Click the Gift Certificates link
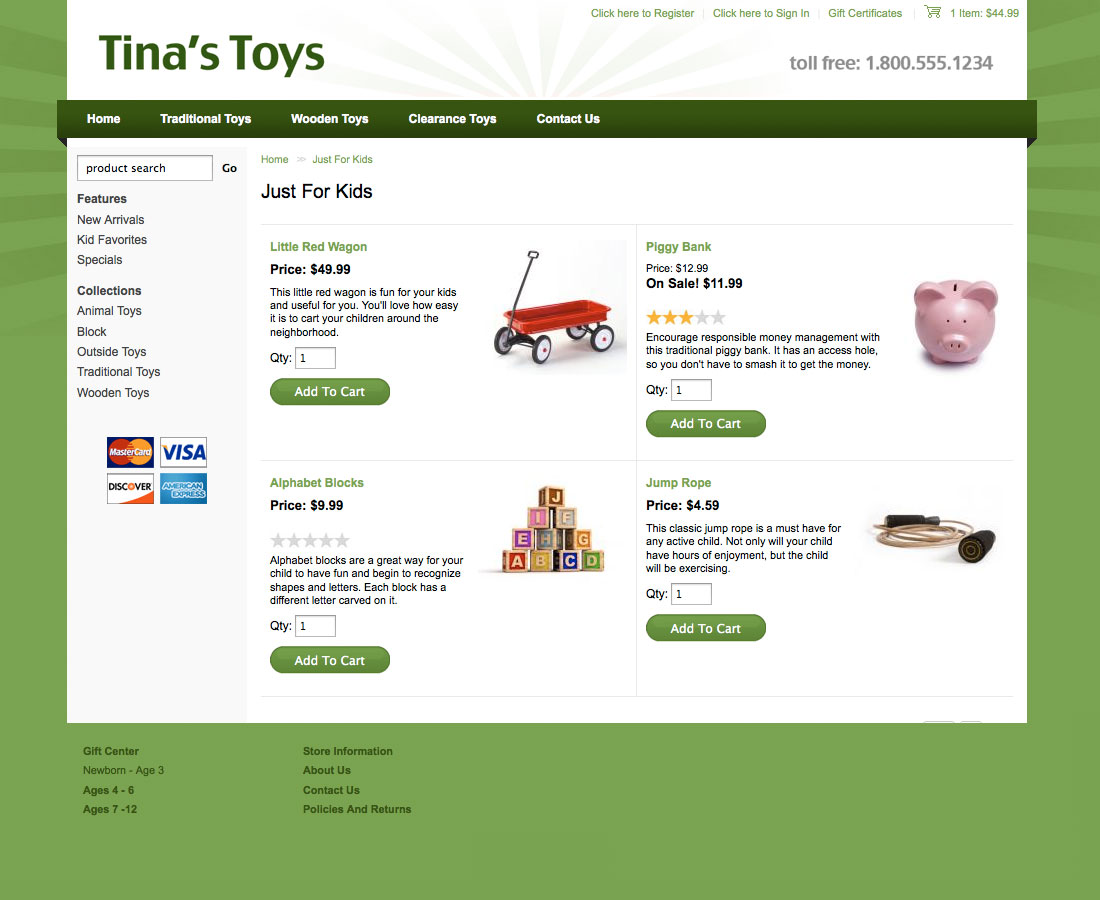Viewport: 1100px width, 900px height. click(x=865, y=13)
